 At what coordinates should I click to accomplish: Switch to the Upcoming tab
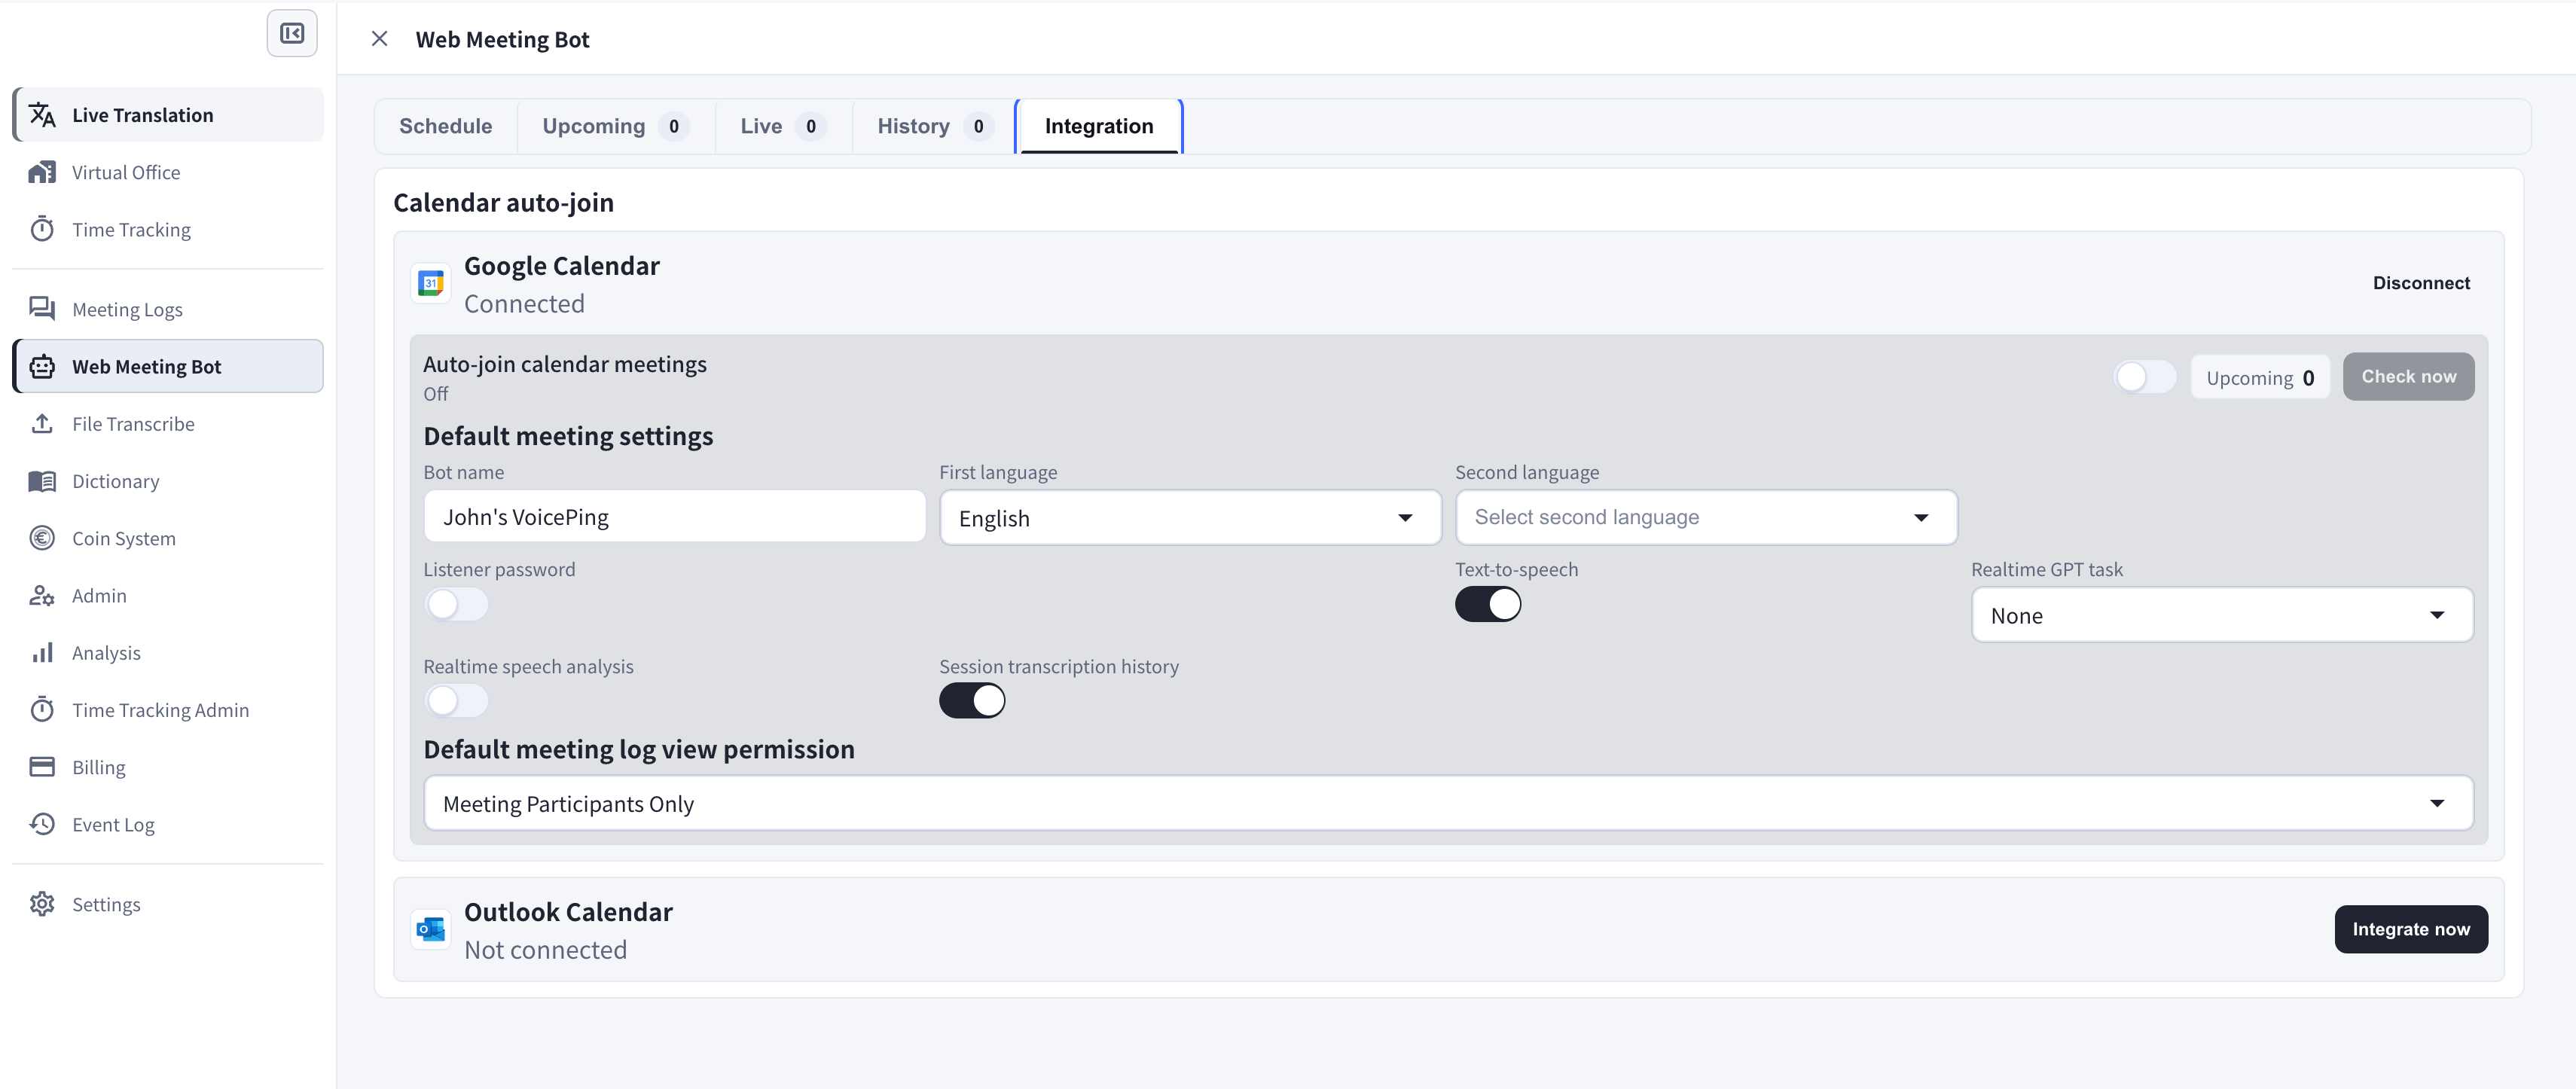click(x=616, y=126)
